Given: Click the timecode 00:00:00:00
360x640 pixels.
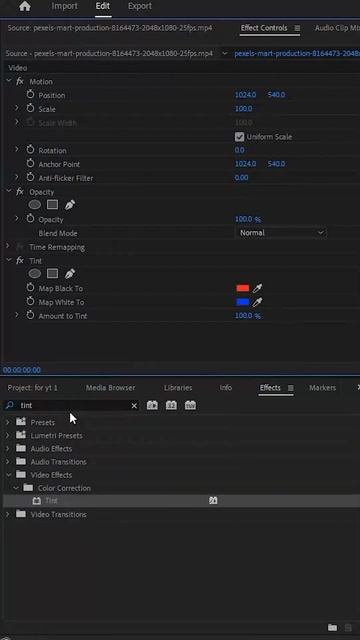Looking at the screenshot, I should coord(22,370).
